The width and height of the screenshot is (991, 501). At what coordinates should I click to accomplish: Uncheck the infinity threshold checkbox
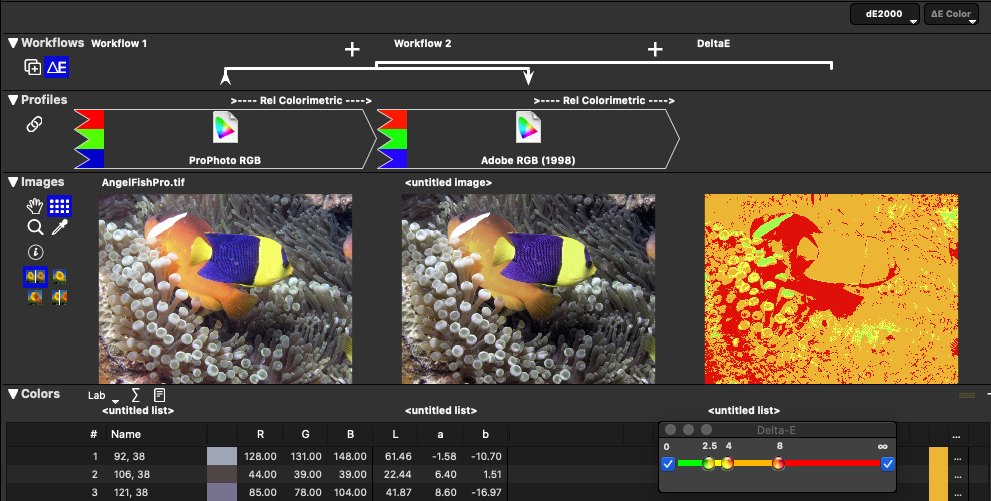pyautogui.click(x=887, y=463)
